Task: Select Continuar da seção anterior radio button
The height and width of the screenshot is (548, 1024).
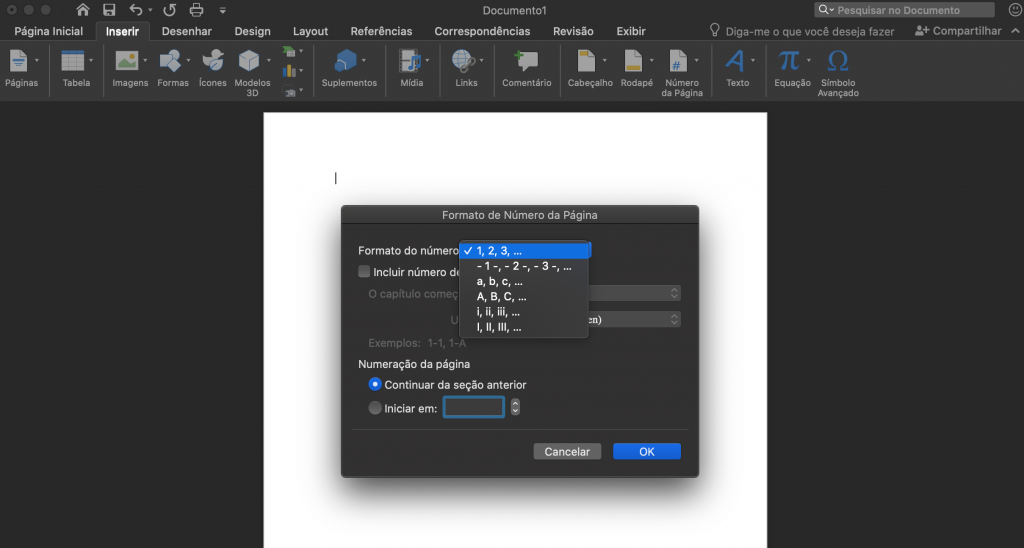Action: click(x=375, y=384)
